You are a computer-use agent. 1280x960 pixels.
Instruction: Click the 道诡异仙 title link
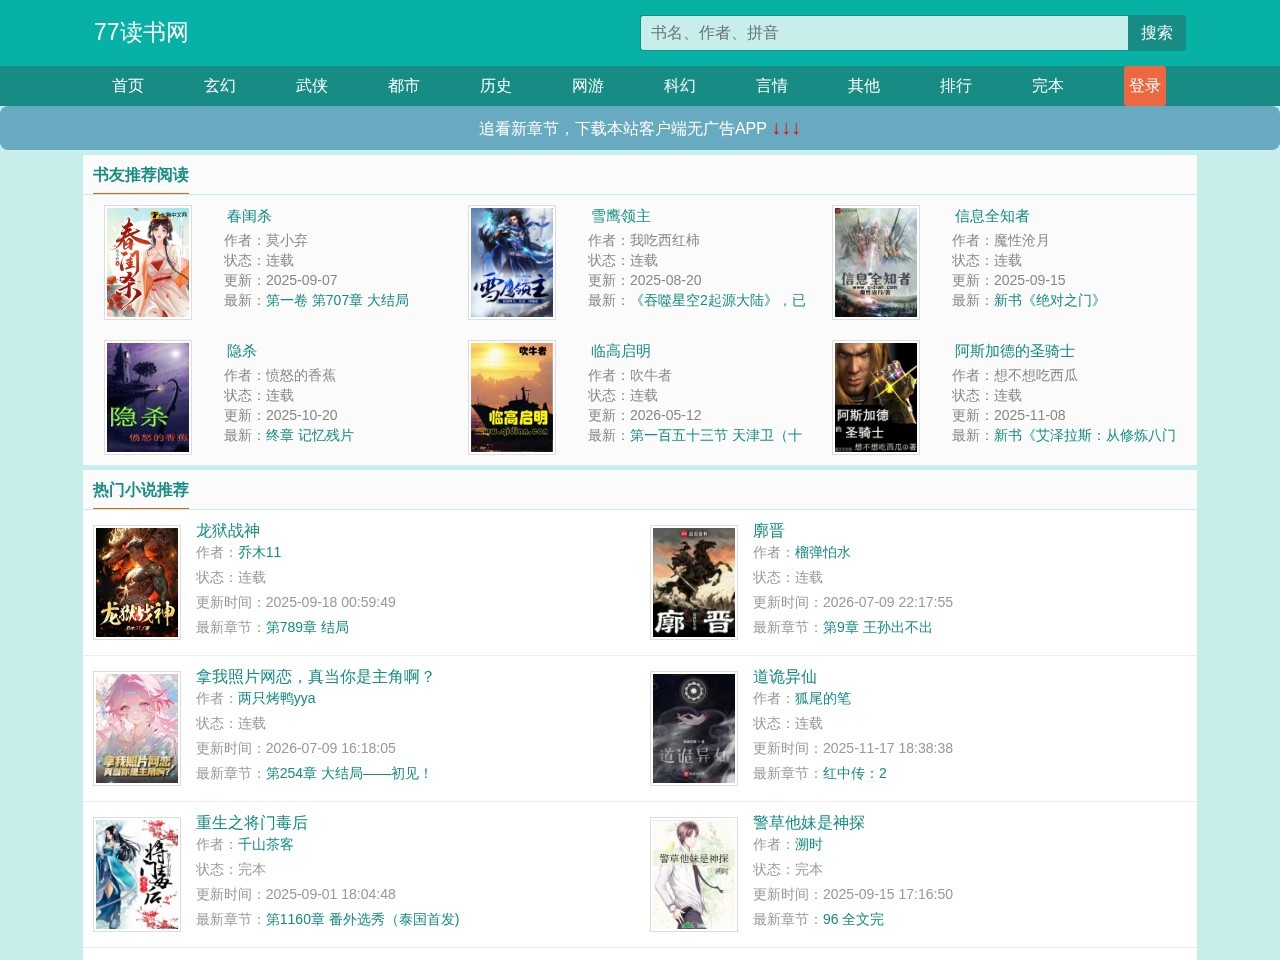(x=785, y=677)
